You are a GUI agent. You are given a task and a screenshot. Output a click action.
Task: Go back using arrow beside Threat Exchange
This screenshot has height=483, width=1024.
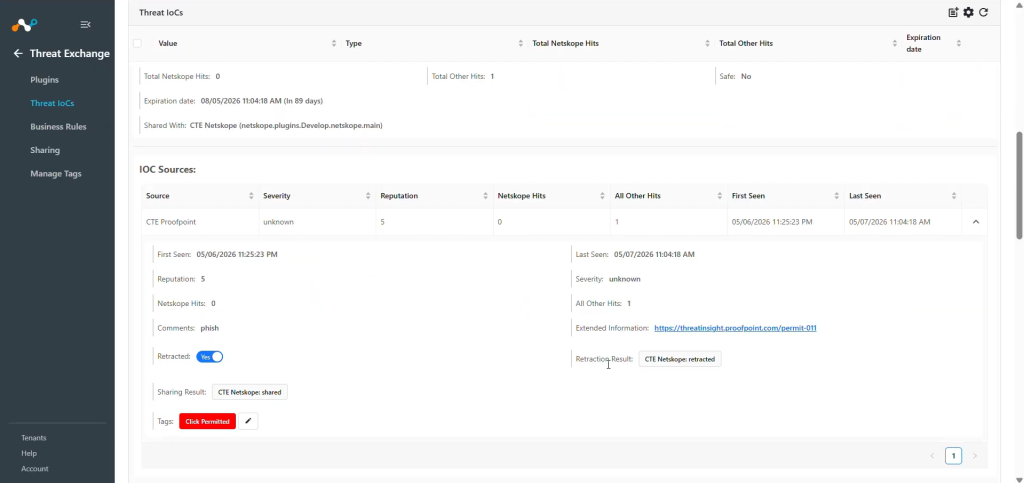click(x=18, y=54)
